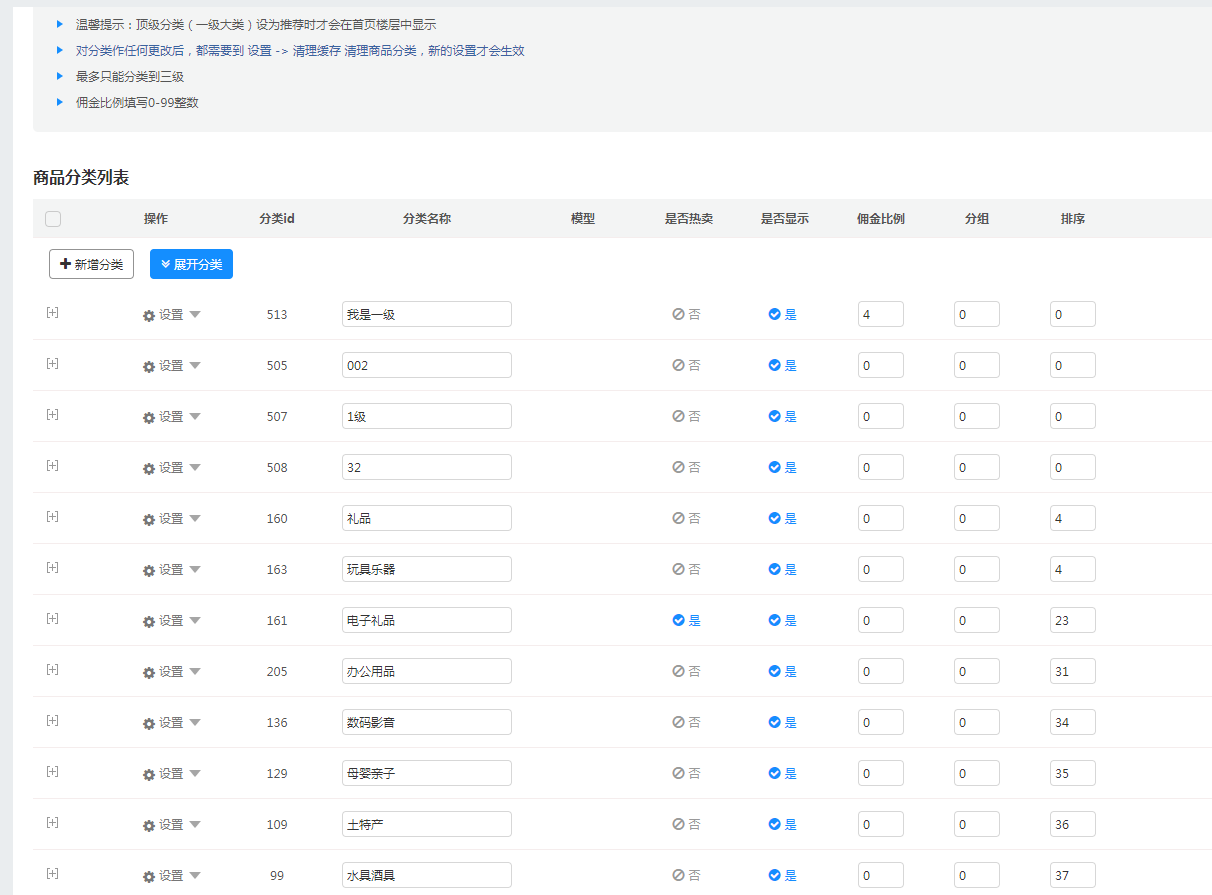Check the select-all checkbox in table header

click(53, 219)
